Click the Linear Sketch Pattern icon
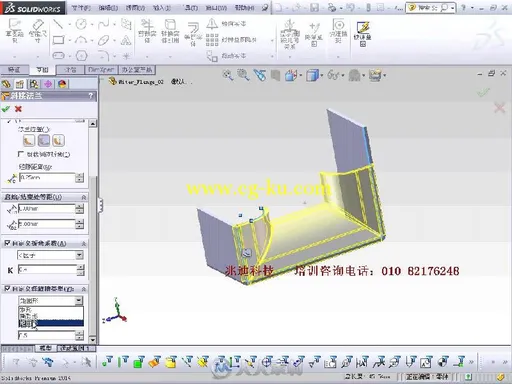Image resolution: width=512 pixels, height=384 pixels. tap(212, 40)
